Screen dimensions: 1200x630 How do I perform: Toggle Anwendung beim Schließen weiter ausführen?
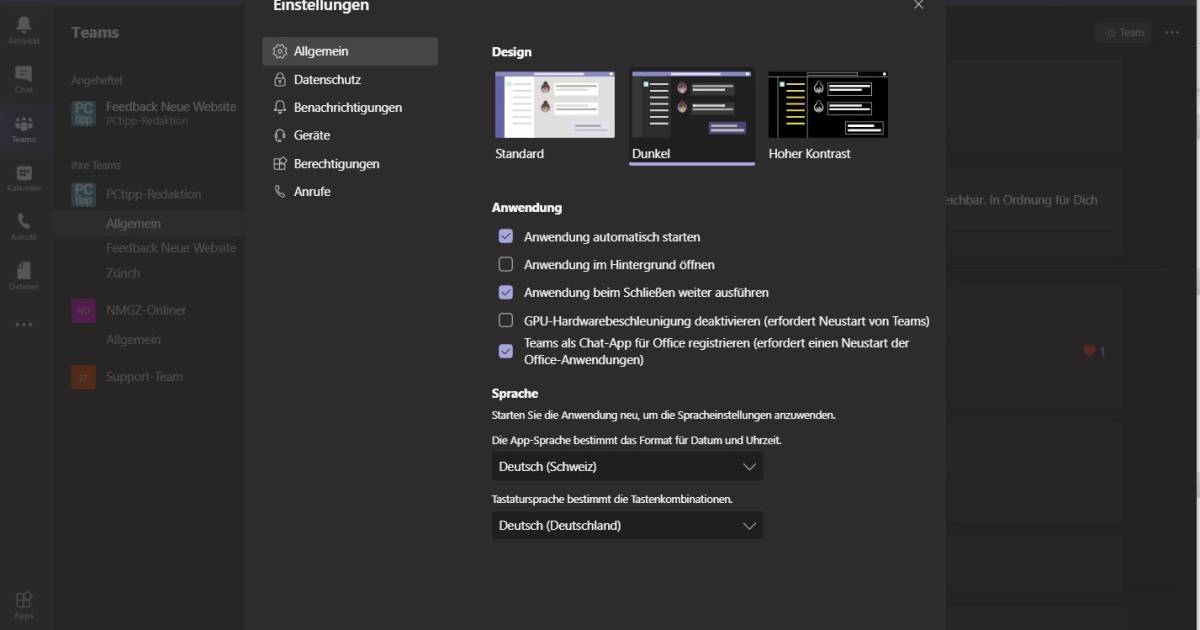tap(506, 293)
